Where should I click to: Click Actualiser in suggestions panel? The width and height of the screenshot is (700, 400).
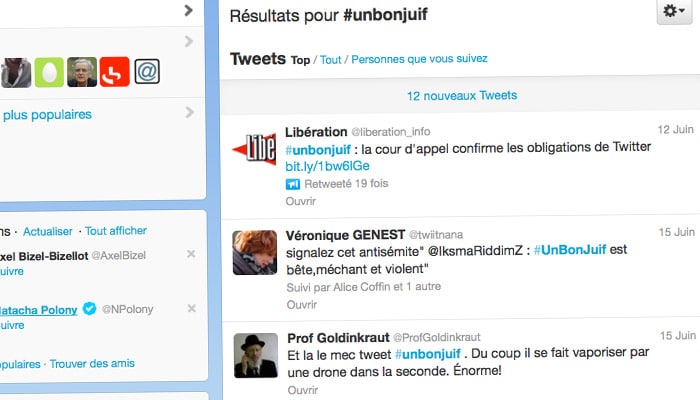click(48, 231)
